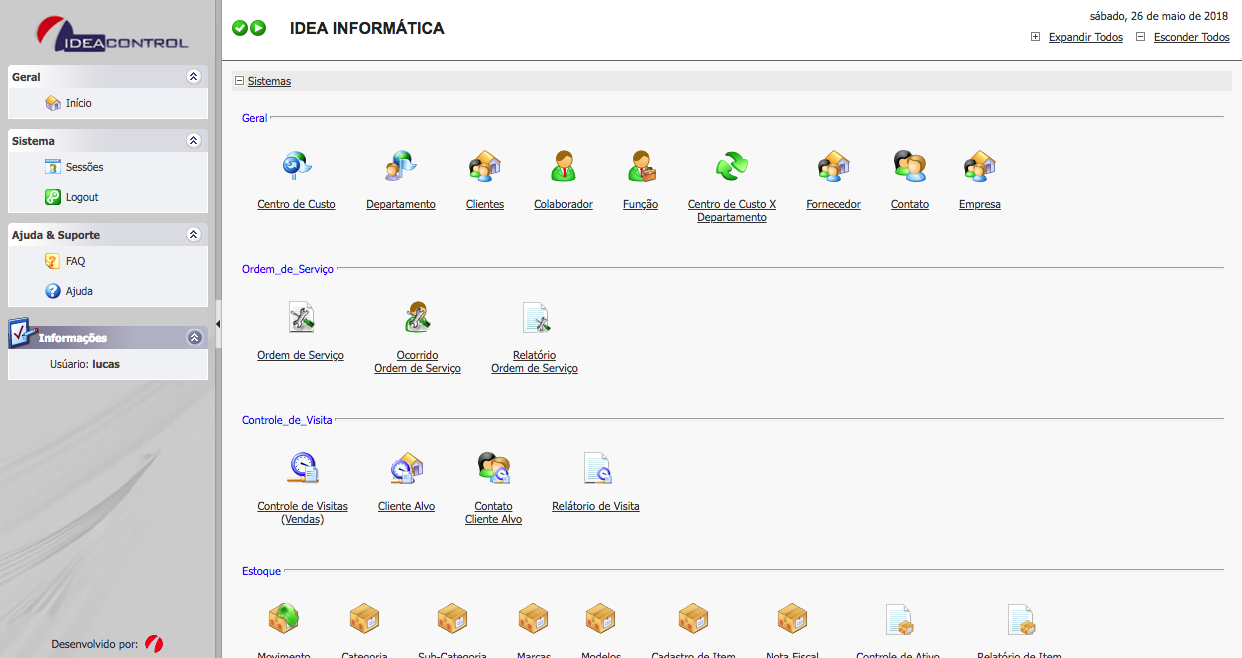Open the Cadastro de Item icon
The height and width of the screenshot is (658, 1242).
[x=693, y=619]
